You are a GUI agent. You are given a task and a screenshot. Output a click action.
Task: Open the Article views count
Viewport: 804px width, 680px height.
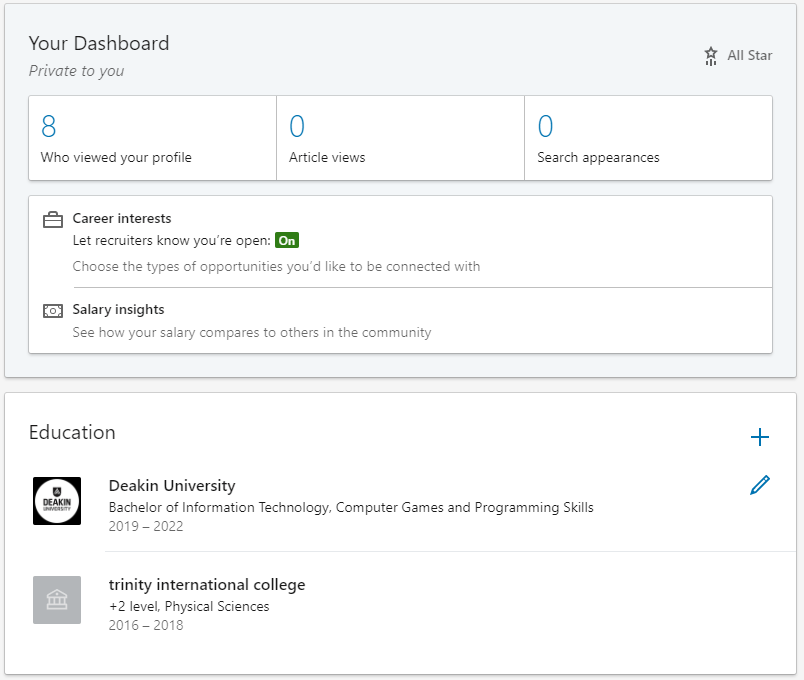(x=327, y=158)
